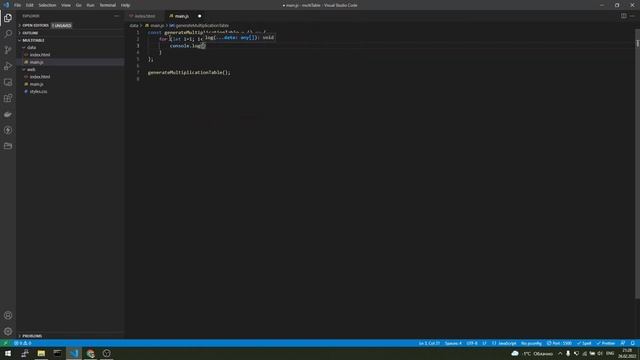Place cursor on console.log line 3
The width and height of the screenshot is (640, 360).
tap(187, 46)
